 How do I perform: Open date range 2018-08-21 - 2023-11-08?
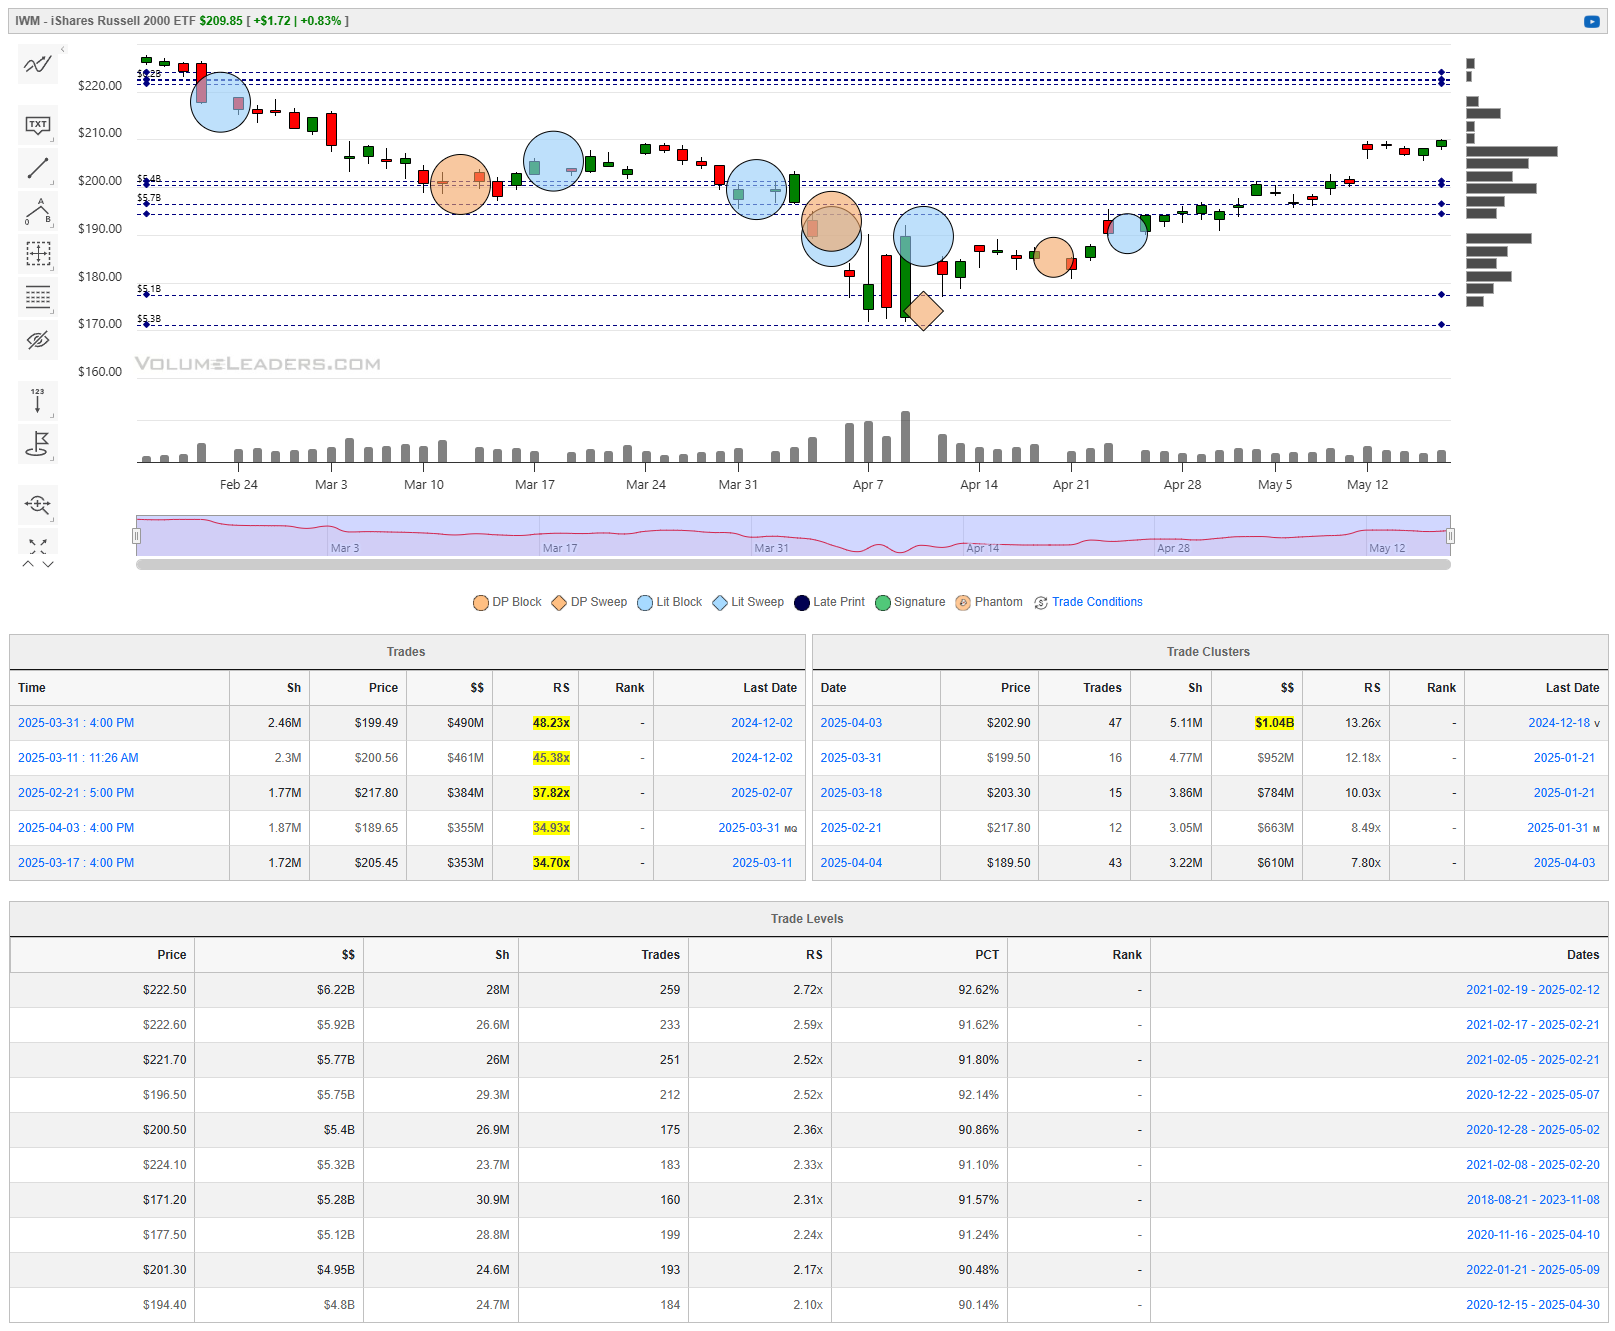pyautogui.click(x=1533, y=1200)
